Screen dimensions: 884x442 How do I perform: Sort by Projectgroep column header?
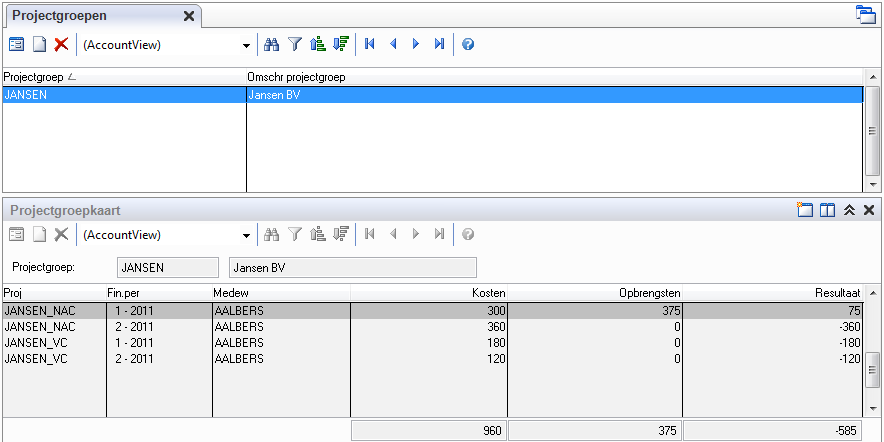click(x=125, y=78)
